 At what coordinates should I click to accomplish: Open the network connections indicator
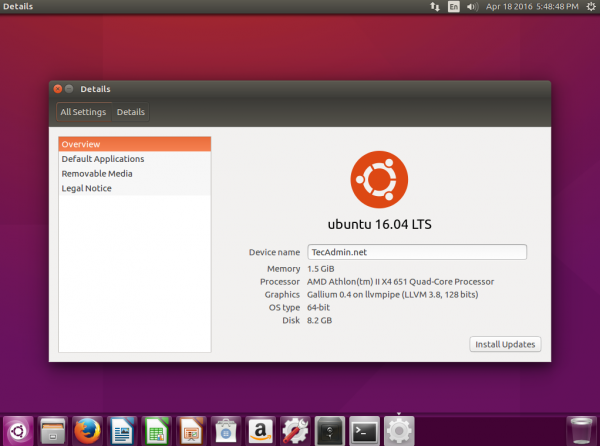pos(433,7)
